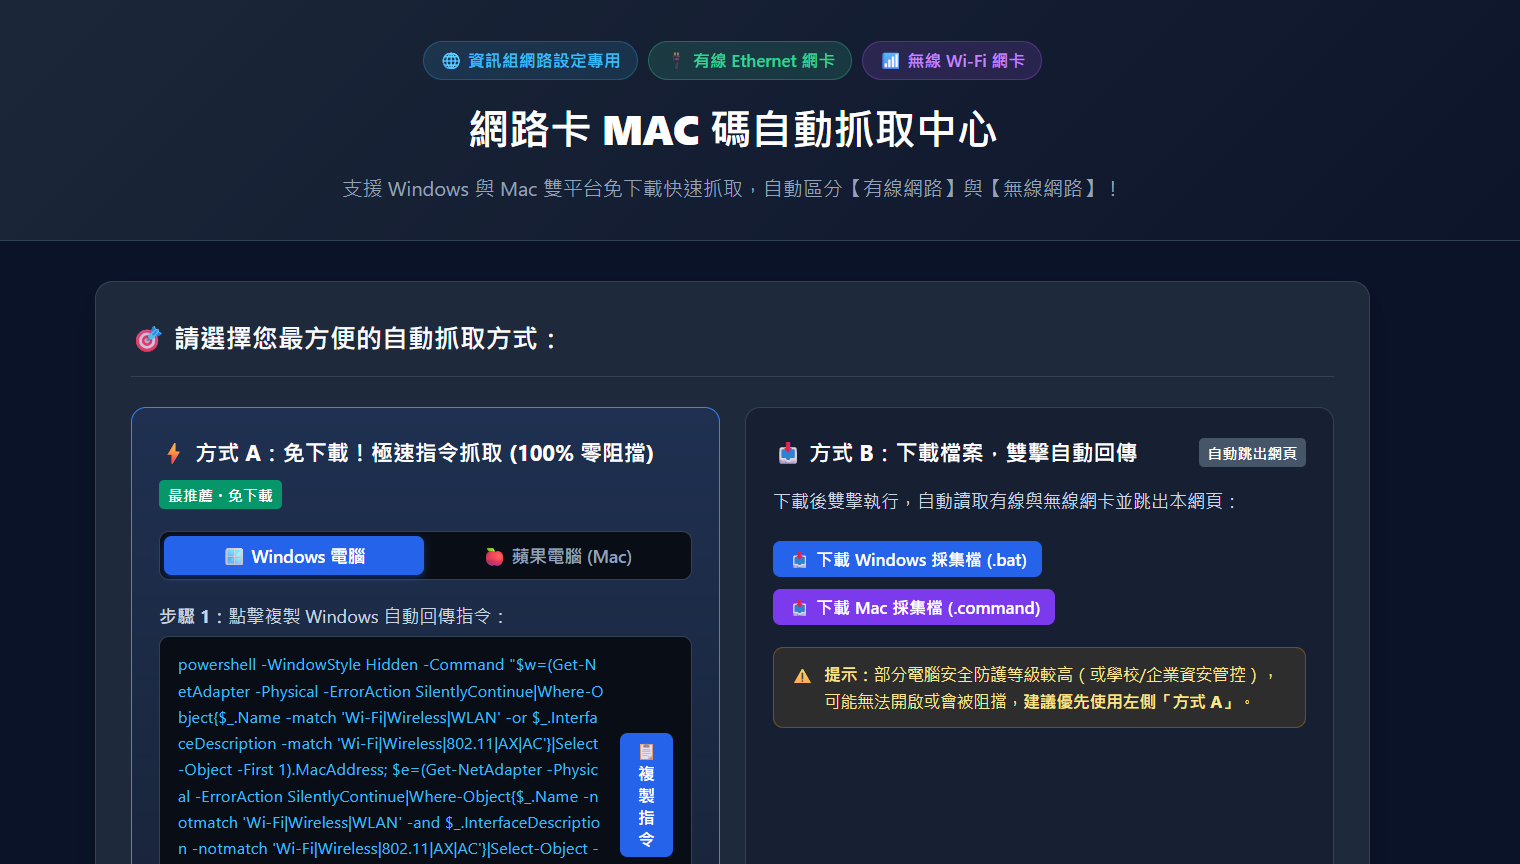Download the Windows 採集檔 (.bat) file

907,559
